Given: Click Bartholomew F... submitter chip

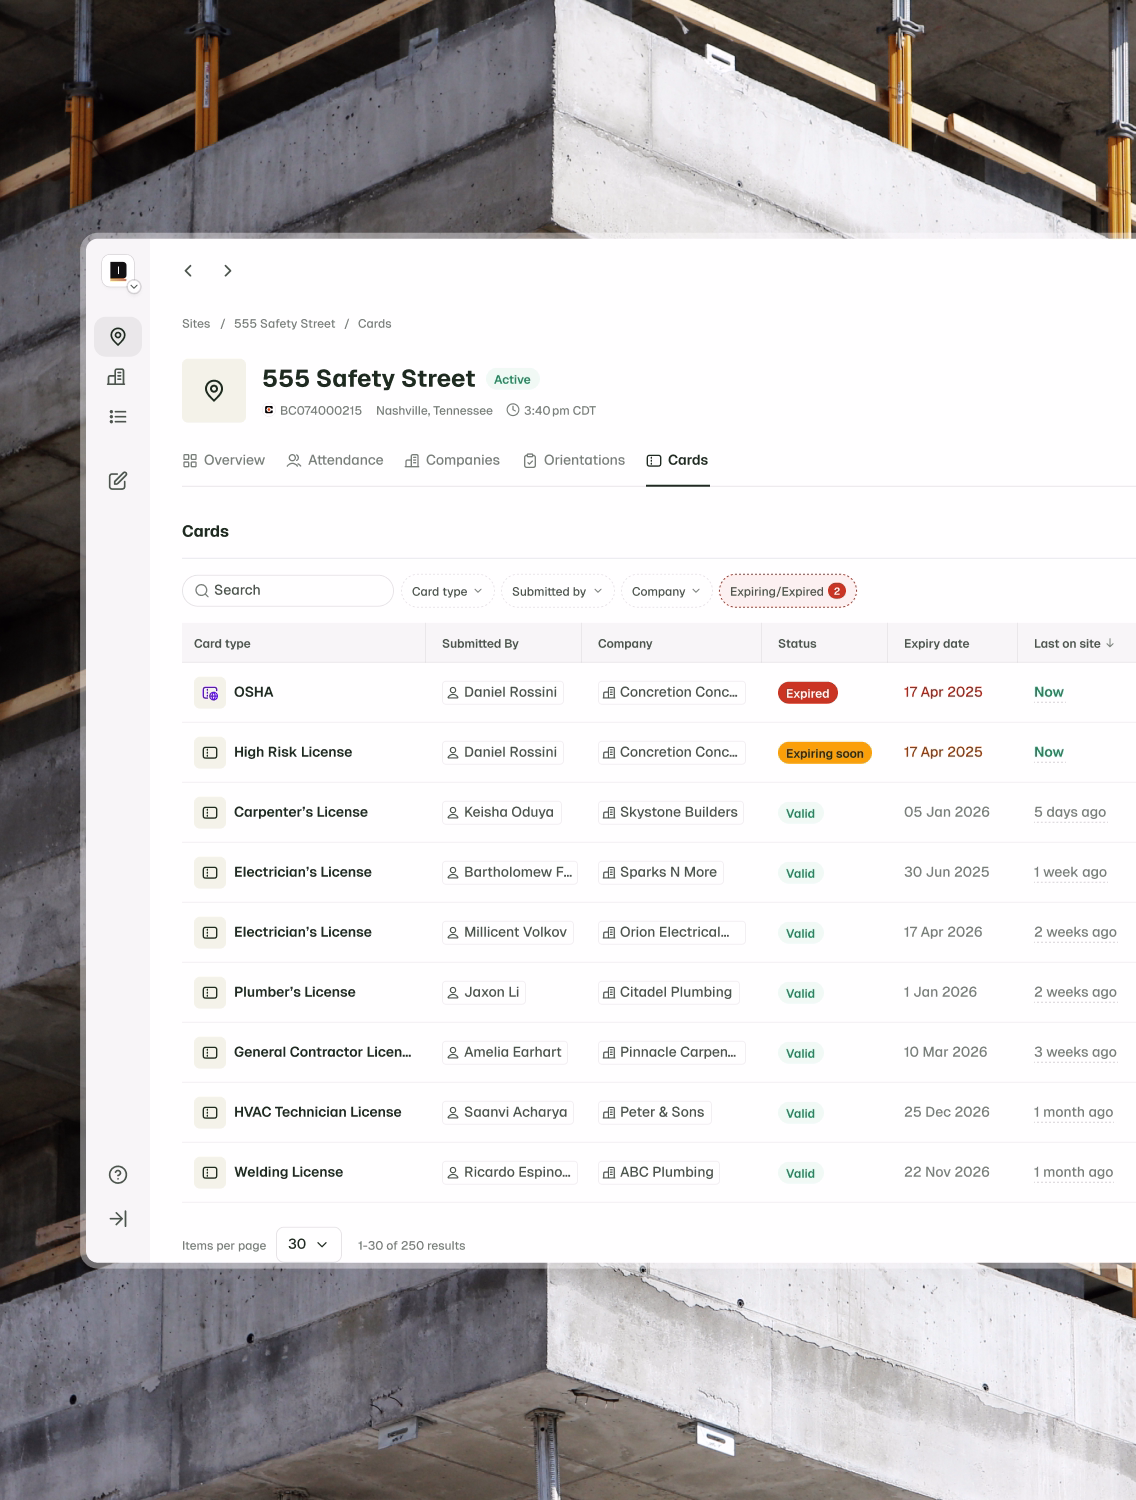Looking at the screenshot, I should point(510,872).
